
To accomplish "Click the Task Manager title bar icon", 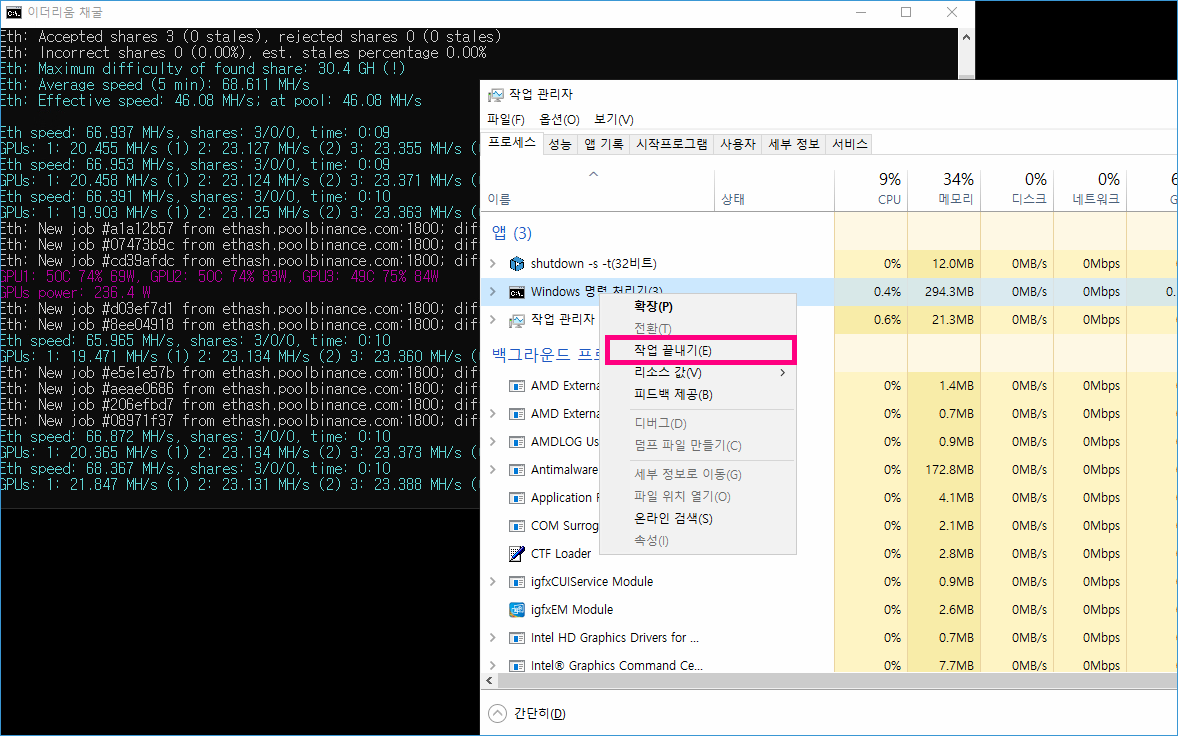I will (496, 95).
